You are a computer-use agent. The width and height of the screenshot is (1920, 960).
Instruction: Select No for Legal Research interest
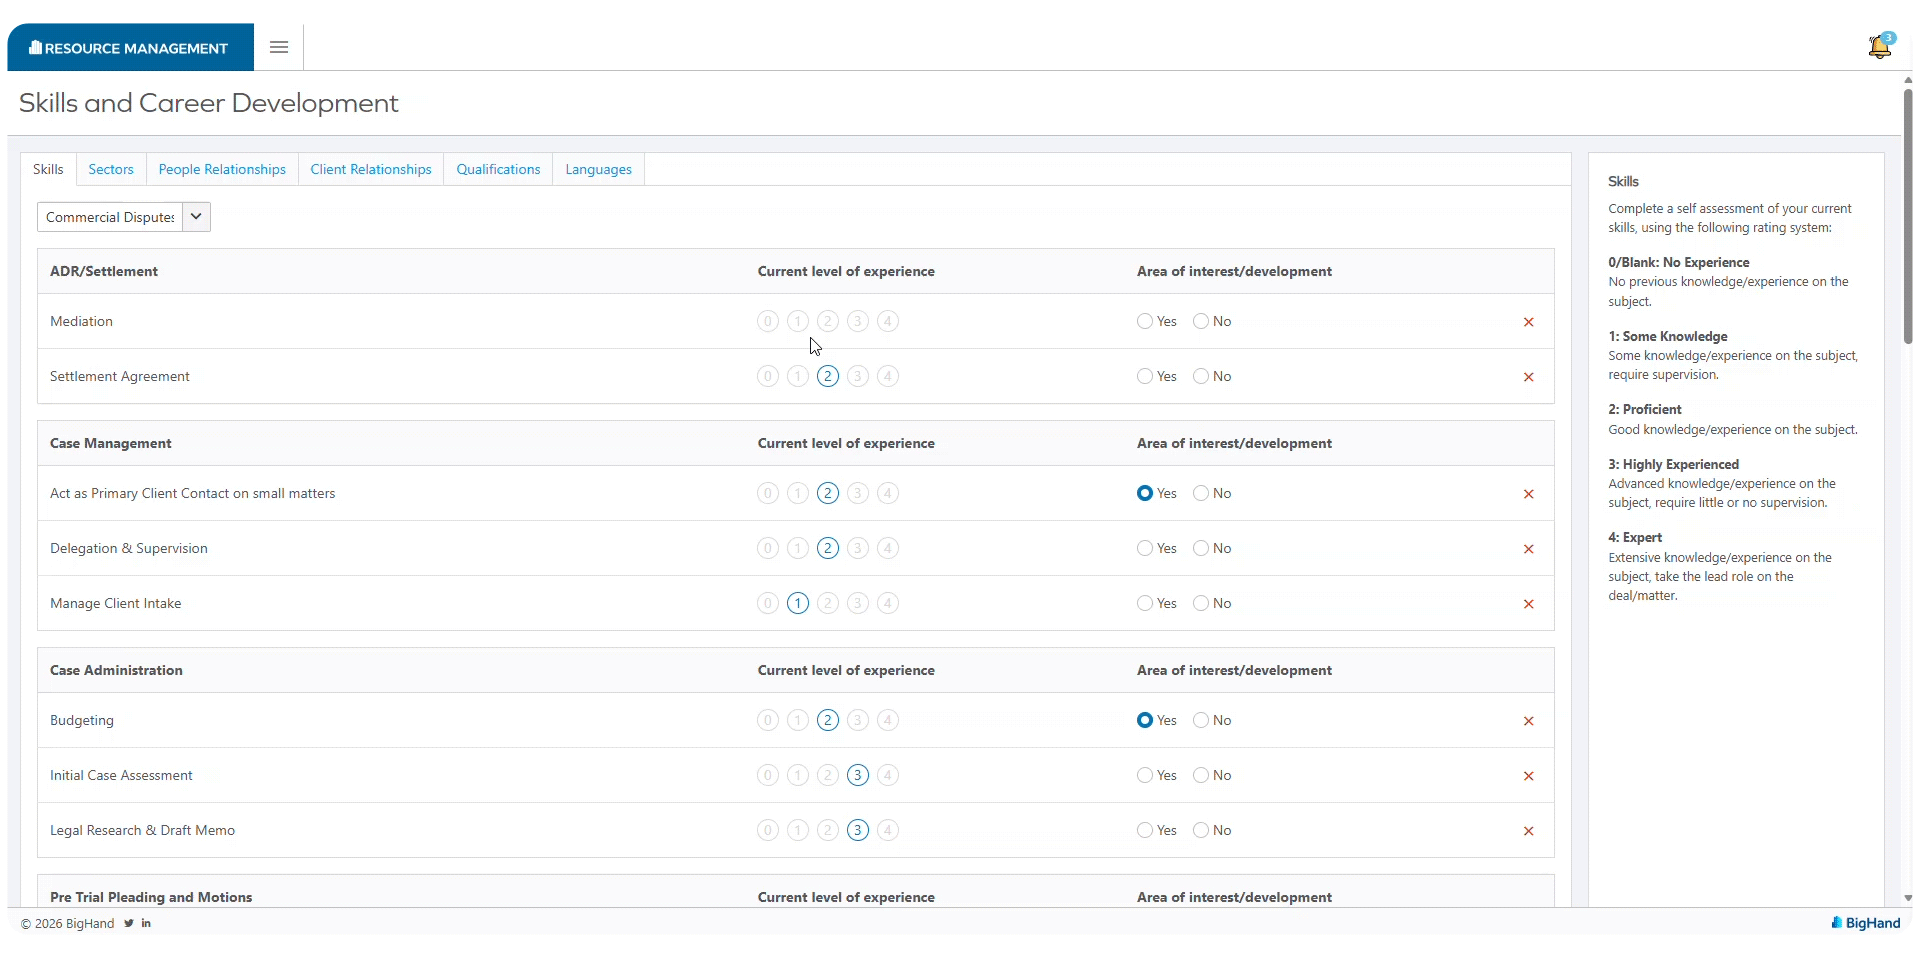pos(1201,830)
